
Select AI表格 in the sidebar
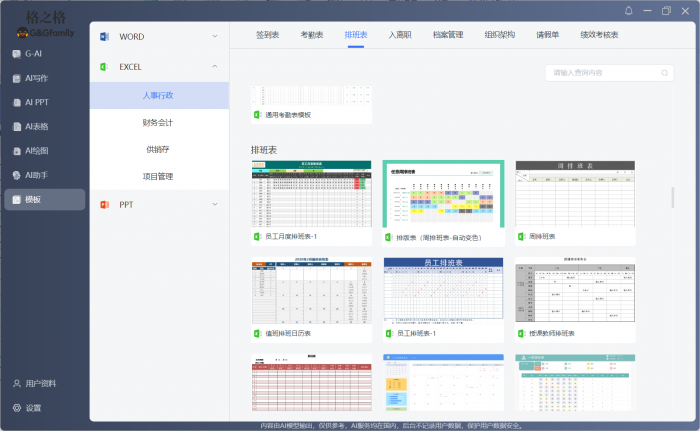pyautogui.click(x=37, y=126)
